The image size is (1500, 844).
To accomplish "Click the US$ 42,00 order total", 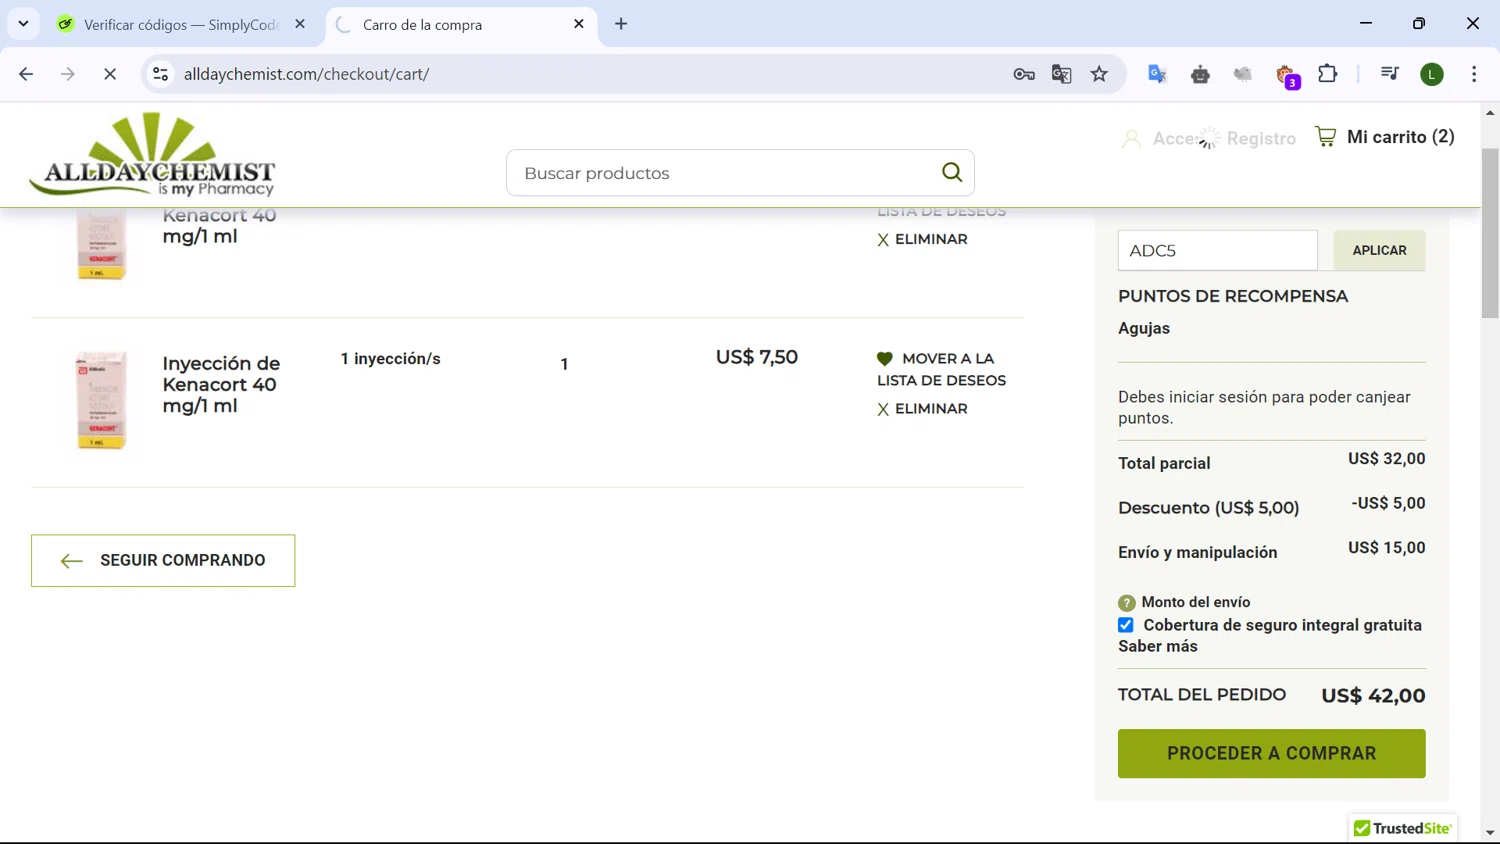I will point(1373,696).
